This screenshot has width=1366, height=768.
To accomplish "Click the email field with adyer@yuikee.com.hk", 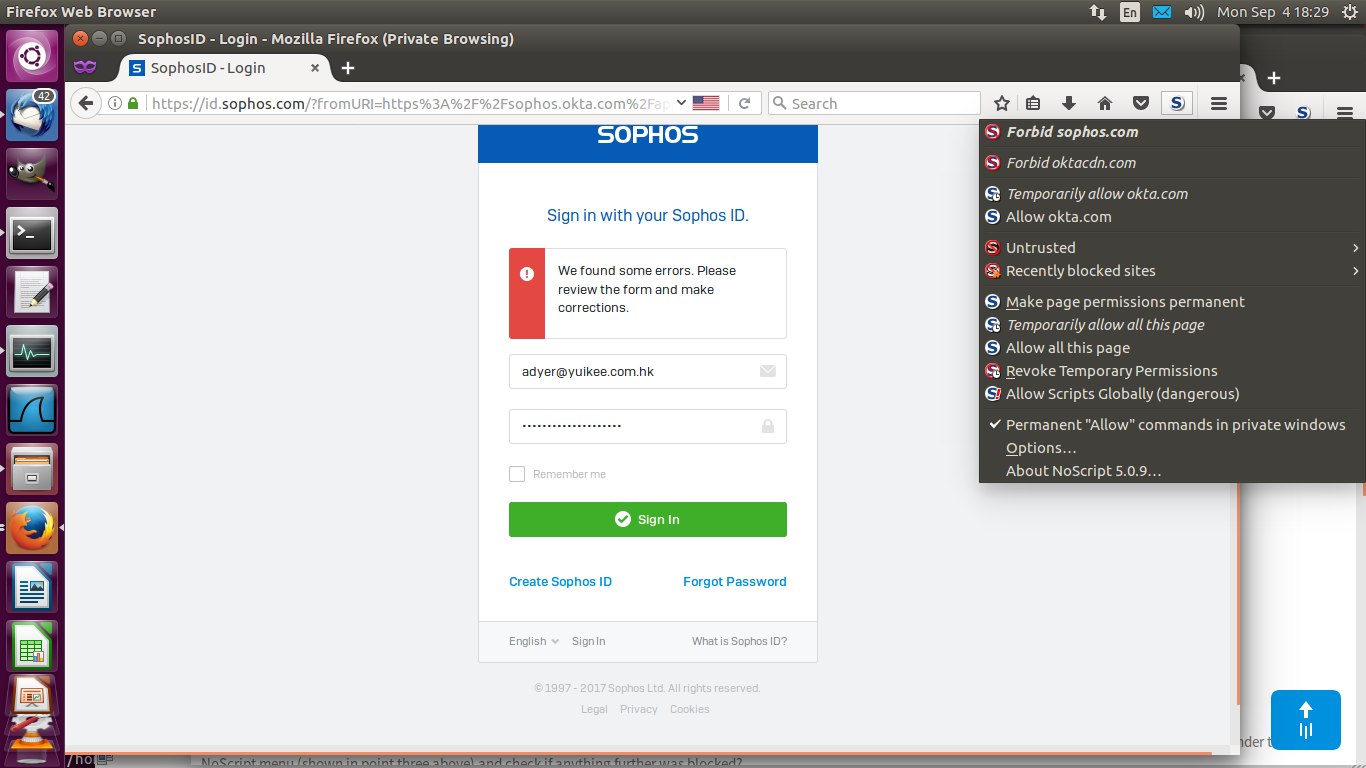I will (648, 371).
